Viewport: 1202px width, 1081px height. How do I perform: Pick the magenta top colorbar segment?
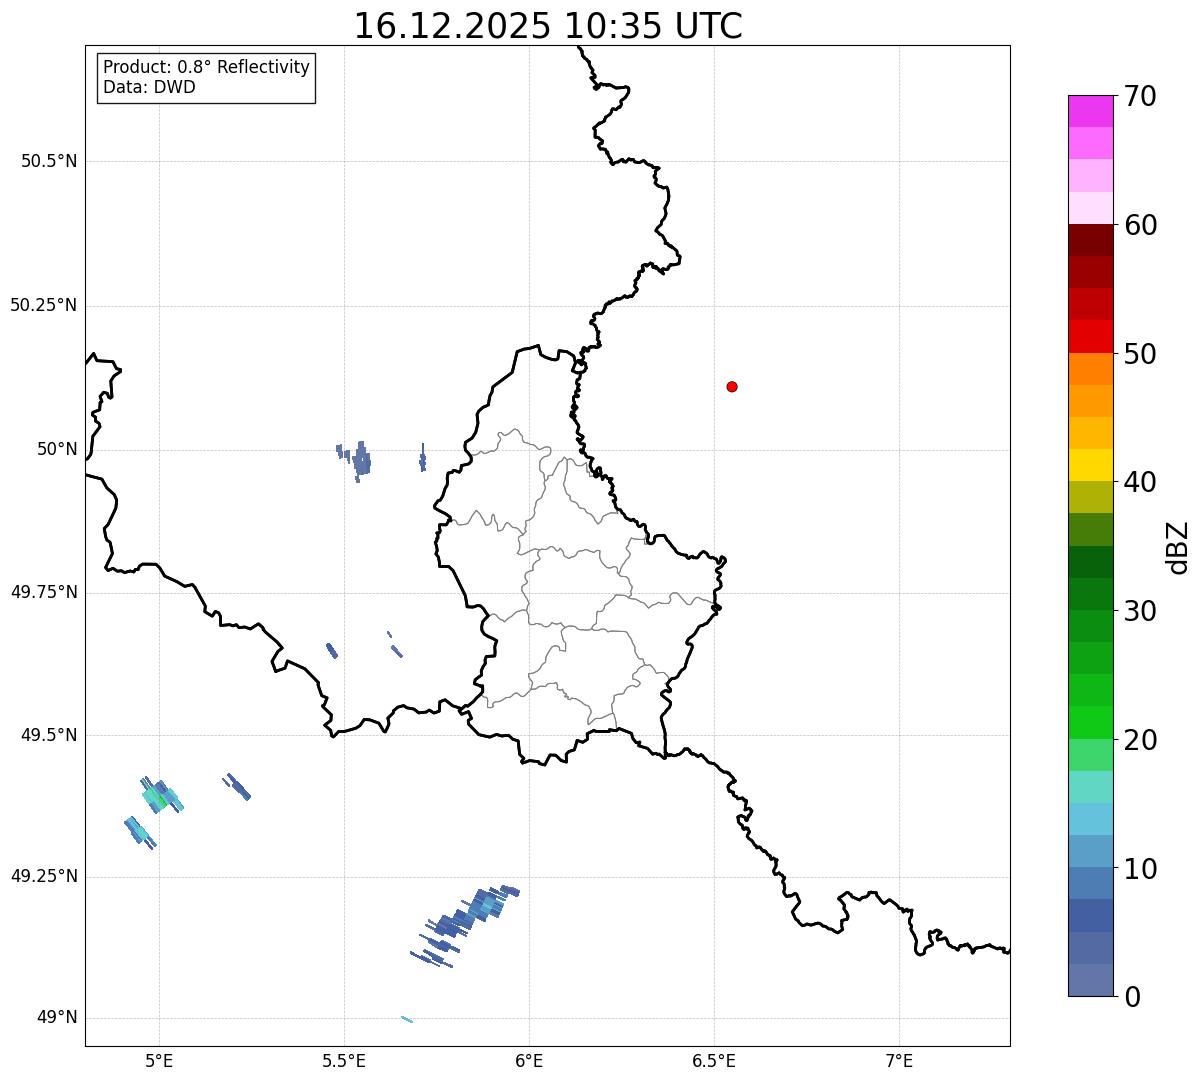(1091, 111)
